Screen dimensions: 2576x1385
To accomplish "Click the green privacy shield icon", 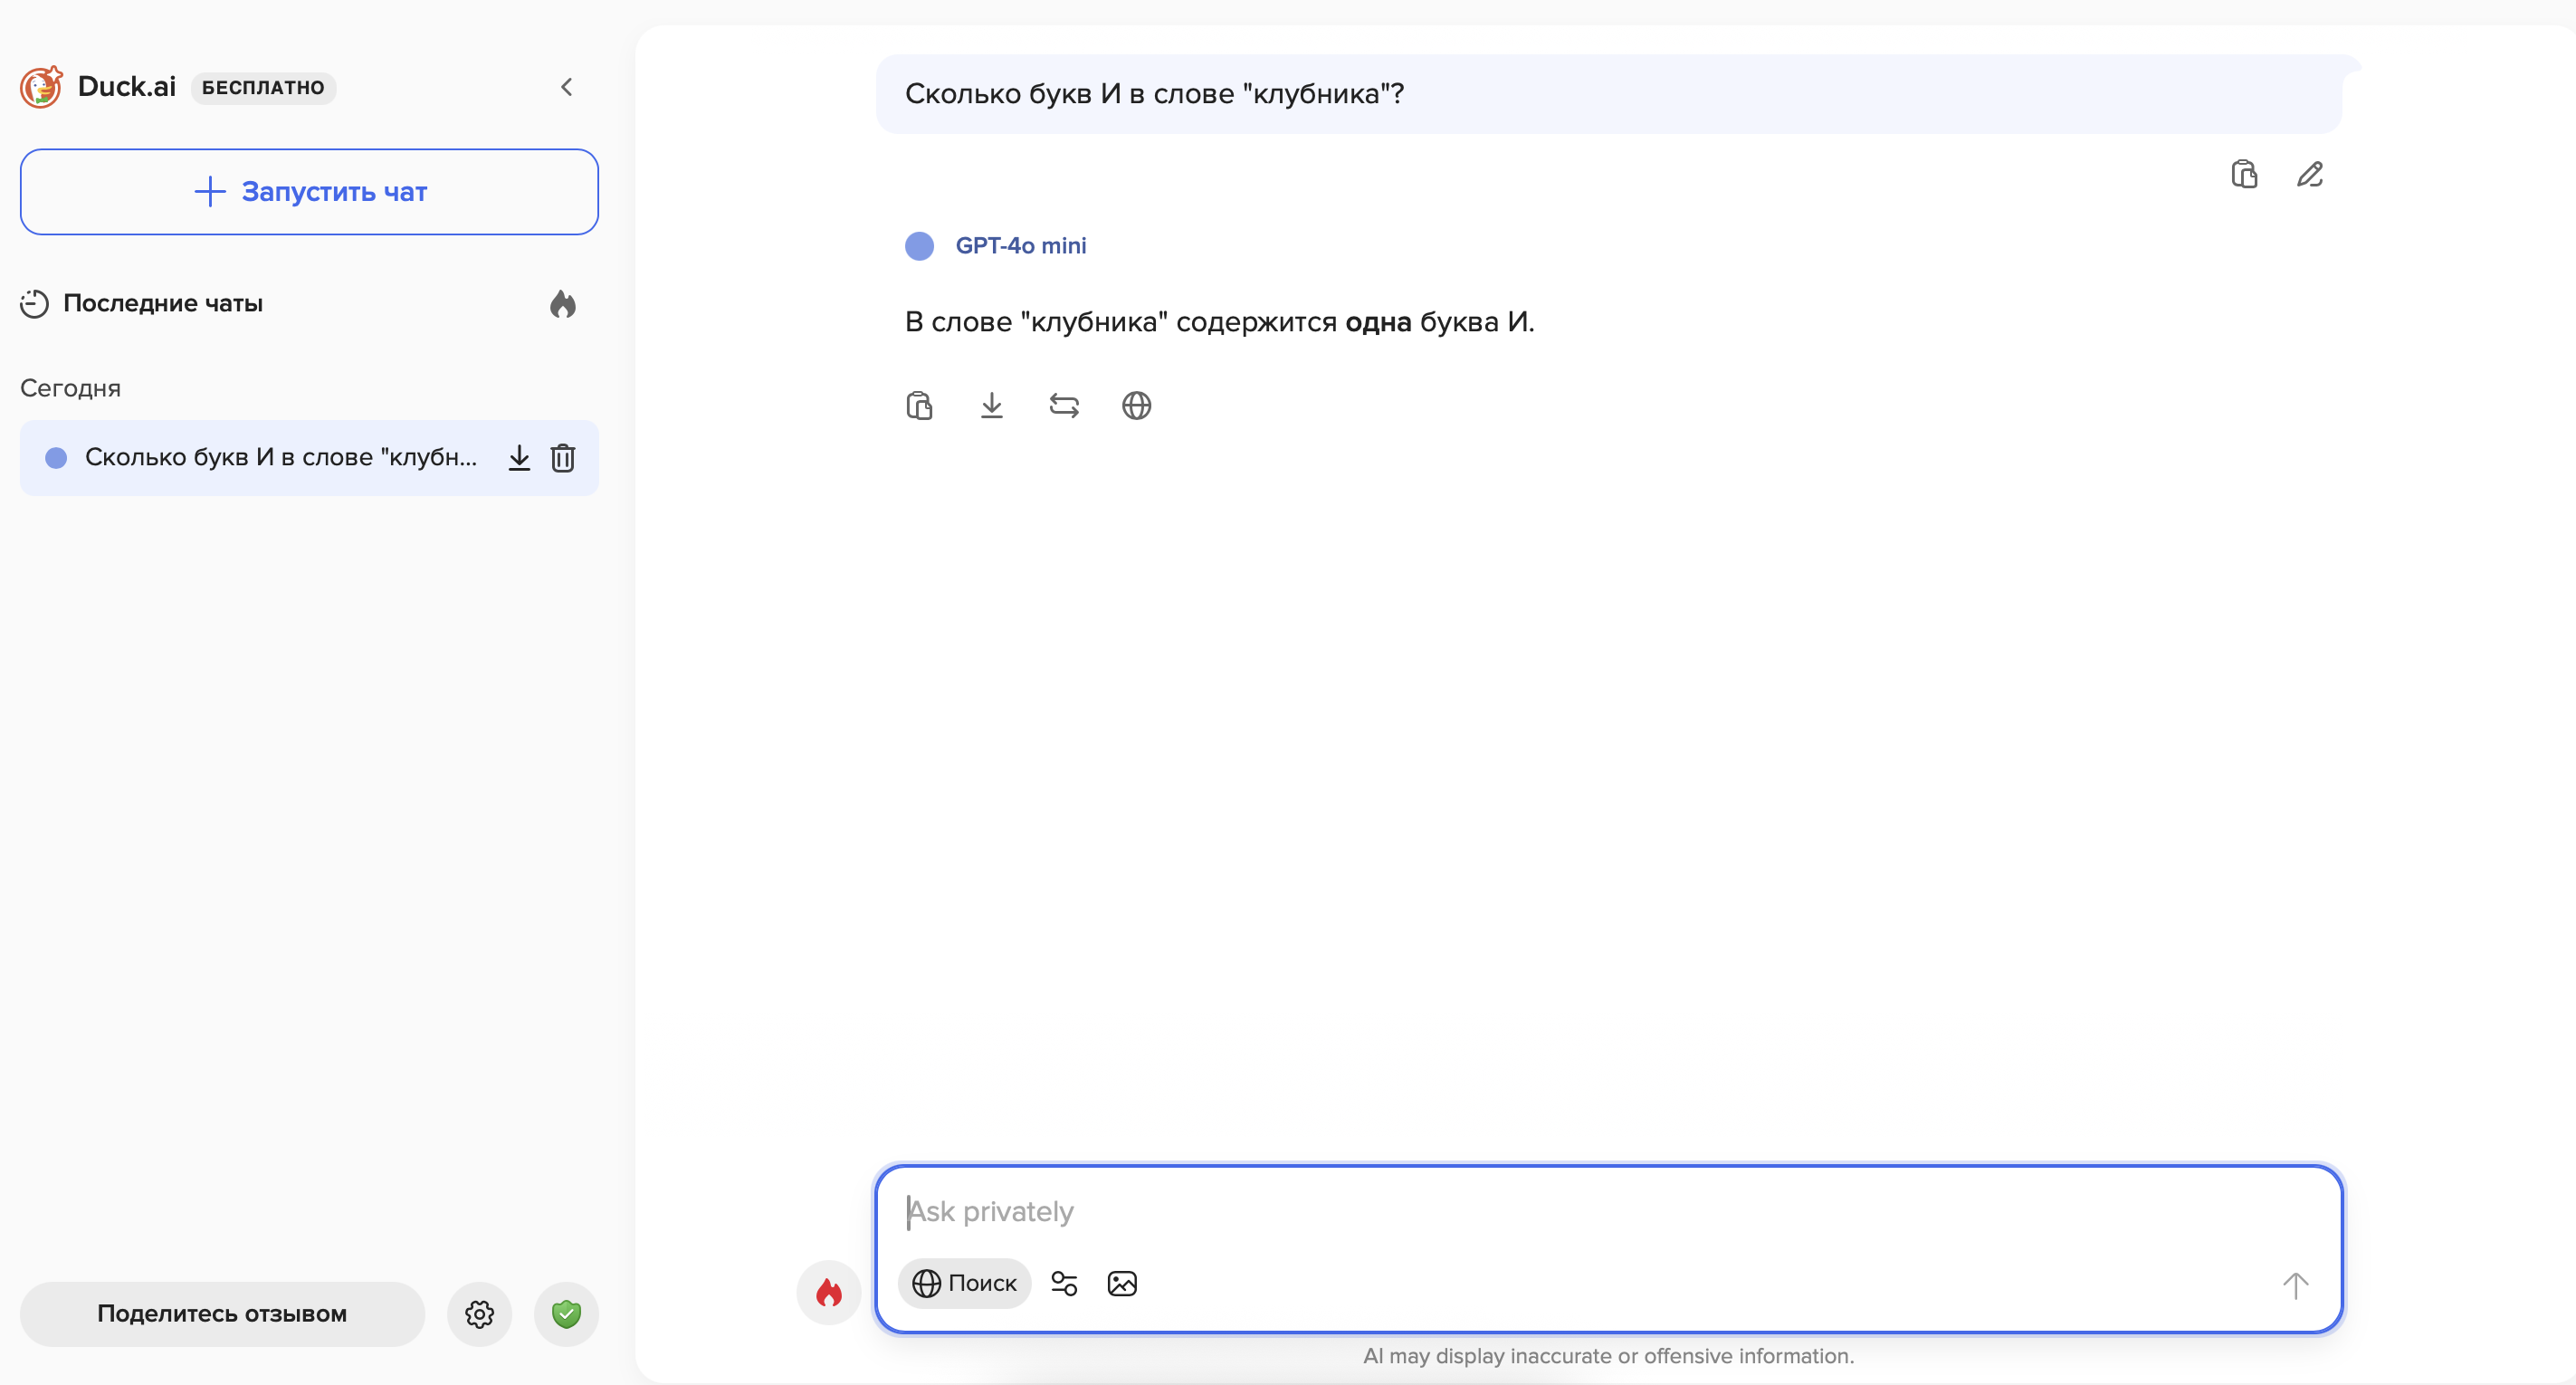I will click(566, 1314).
